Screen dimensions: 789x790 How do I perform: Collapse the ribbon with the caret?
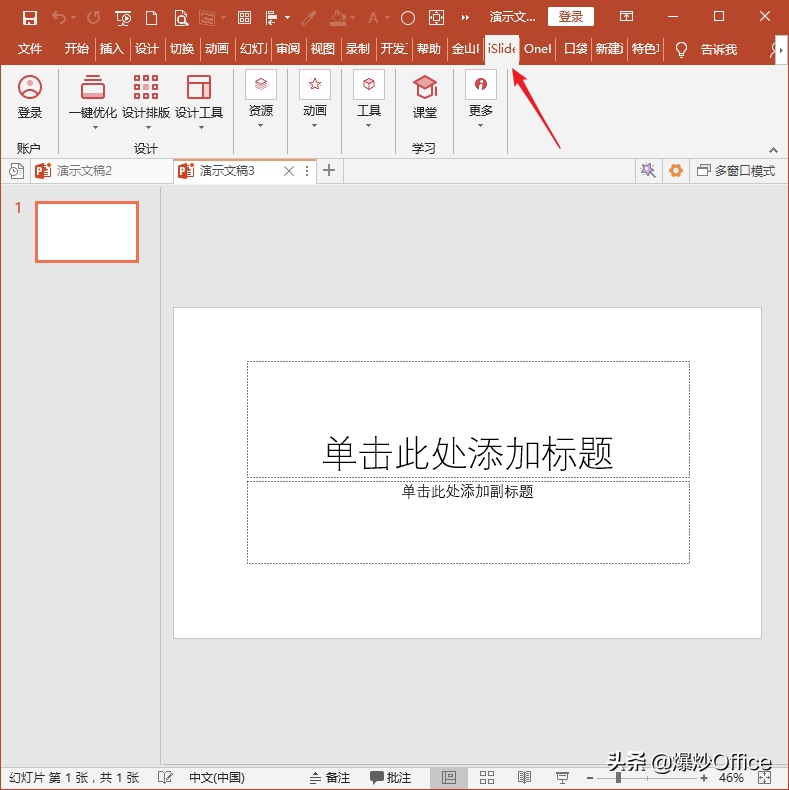(773, 150)
